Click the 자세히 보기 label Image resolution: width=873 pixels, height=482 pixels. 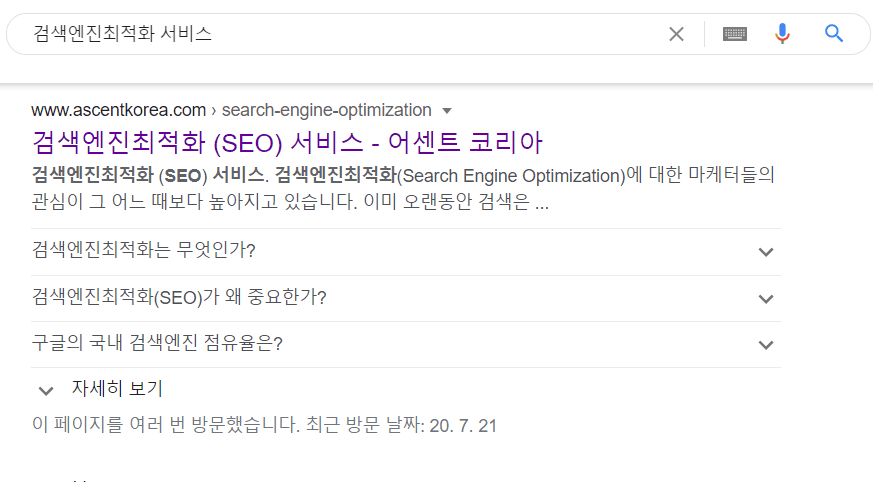(117, 388)
